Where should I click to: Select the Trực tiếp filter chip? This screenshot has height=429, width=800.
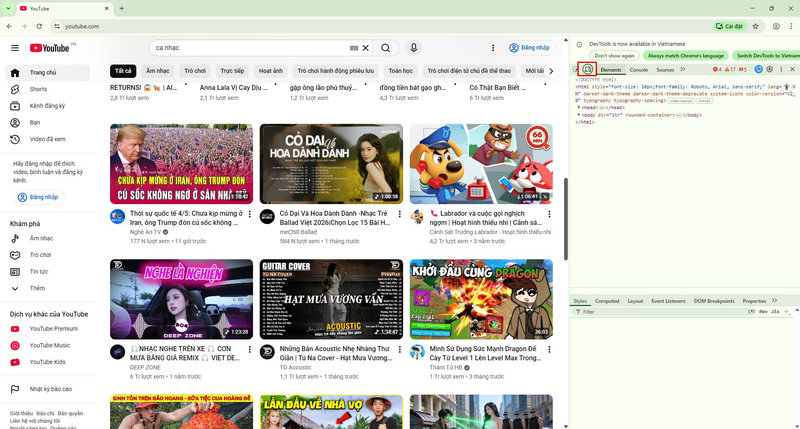point(232,71)
